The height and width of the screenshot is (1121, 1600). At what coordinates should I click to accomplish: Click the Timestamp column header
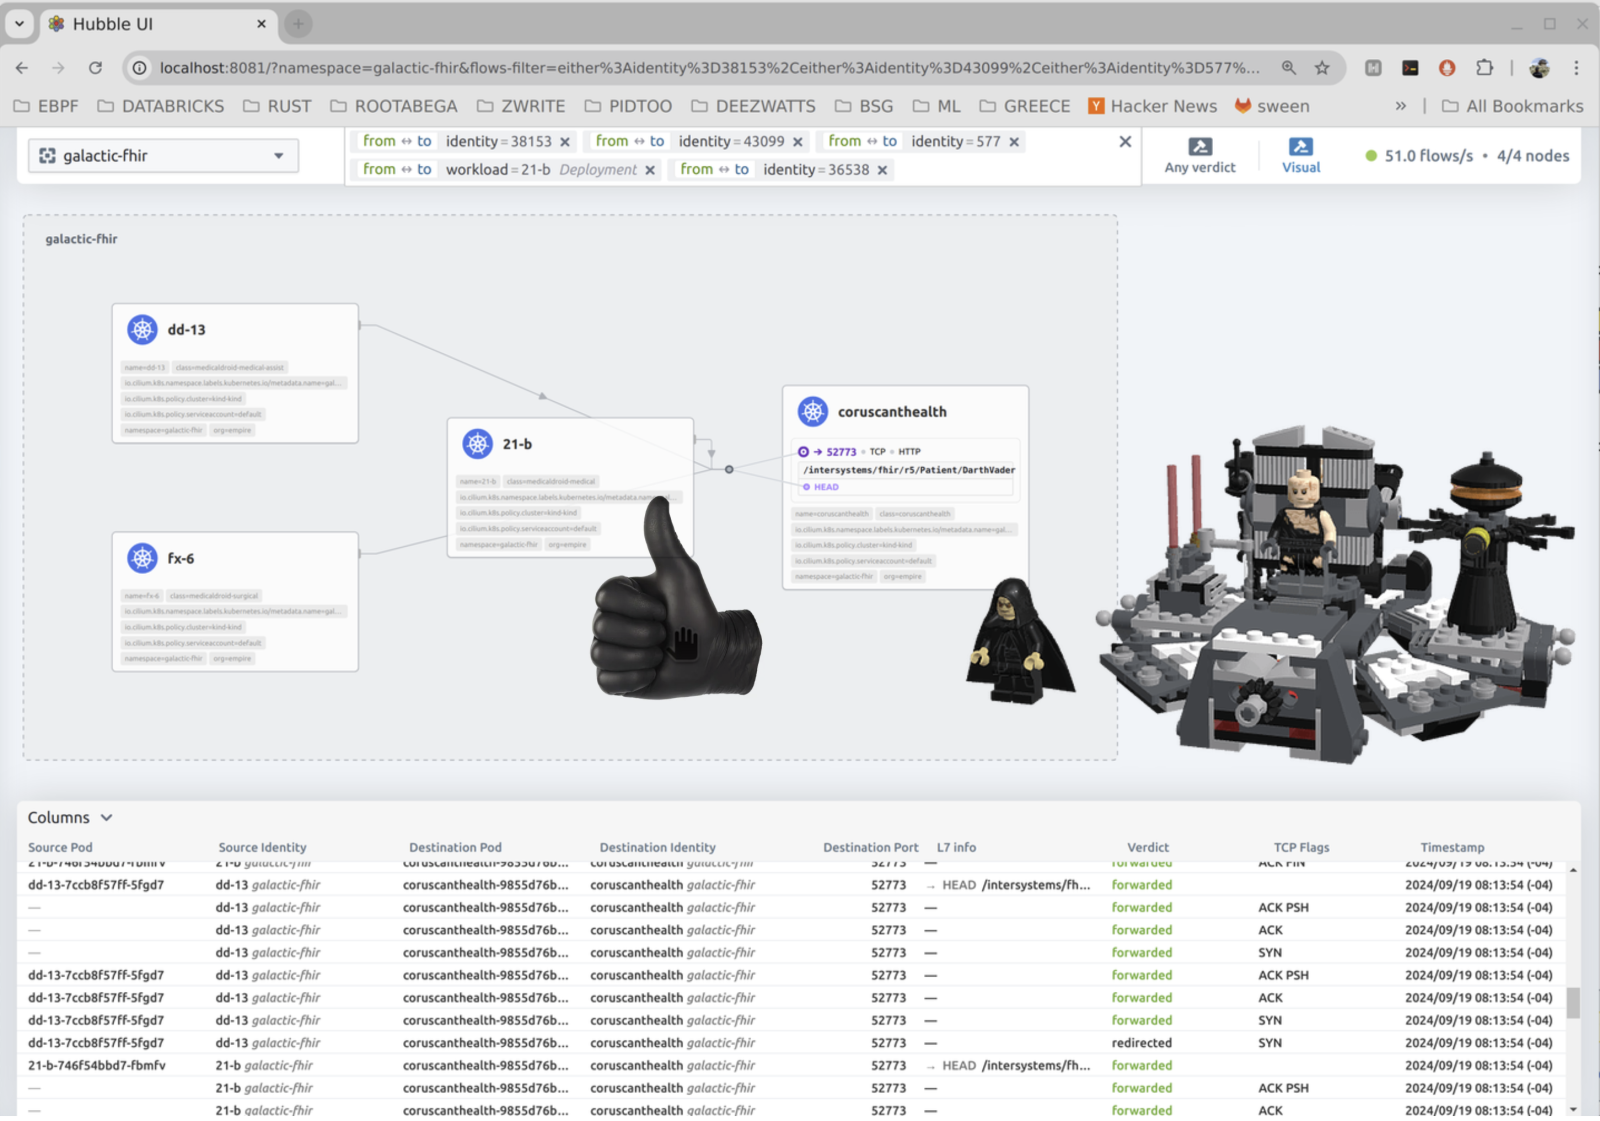point(1452,847)
